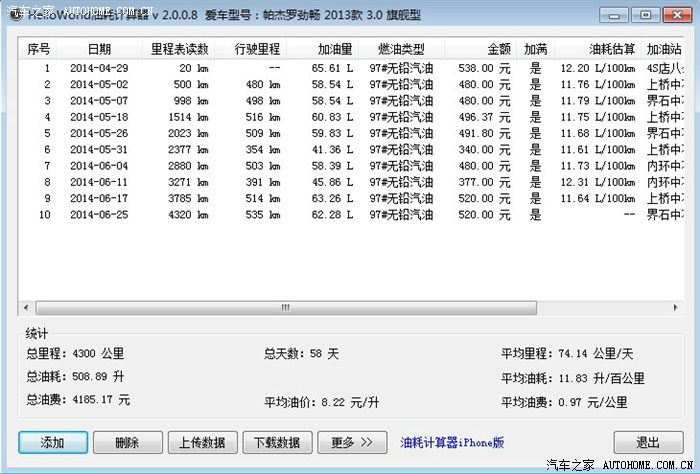Maximize the fuel calculator window

click(x=646, y=15)
